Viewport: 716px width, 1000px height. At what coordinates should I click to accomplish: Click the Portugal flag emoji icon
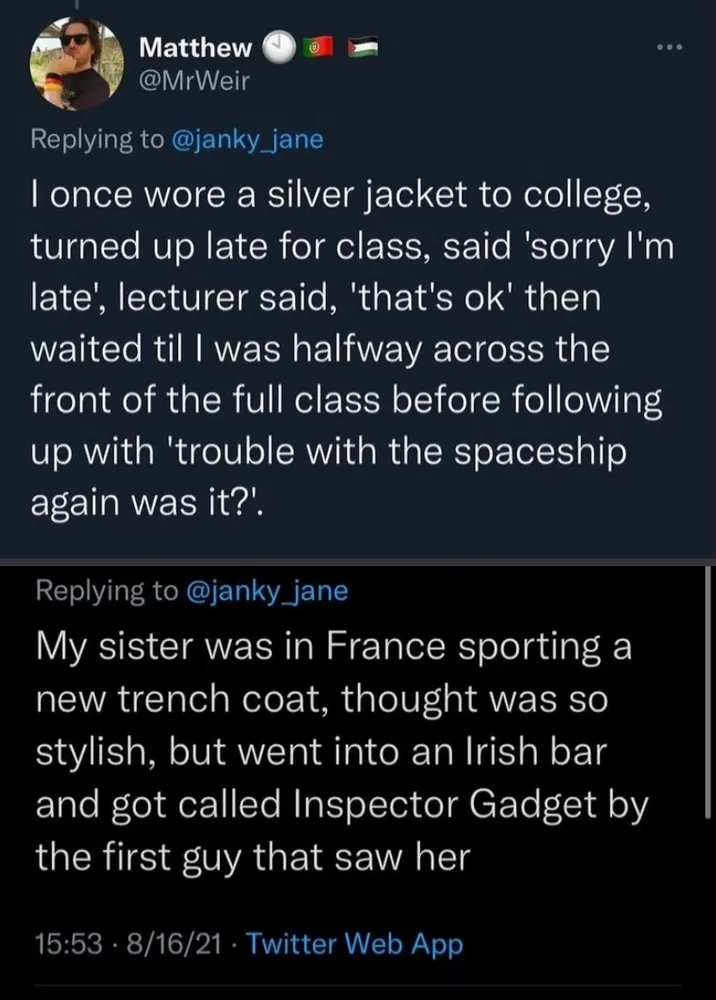coord(316,46)
